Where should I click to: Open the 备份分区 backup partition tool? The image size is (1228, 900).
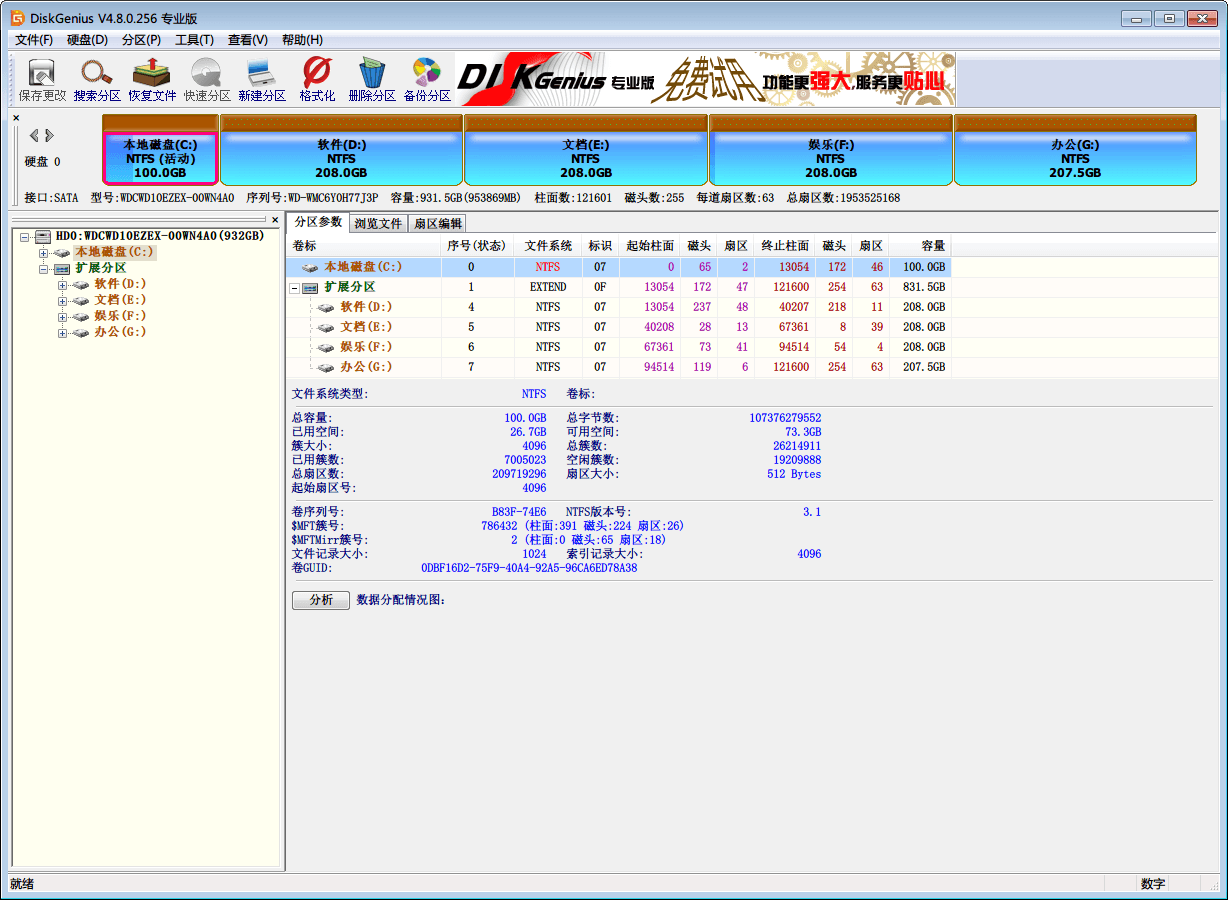click(x=427, y=80)
